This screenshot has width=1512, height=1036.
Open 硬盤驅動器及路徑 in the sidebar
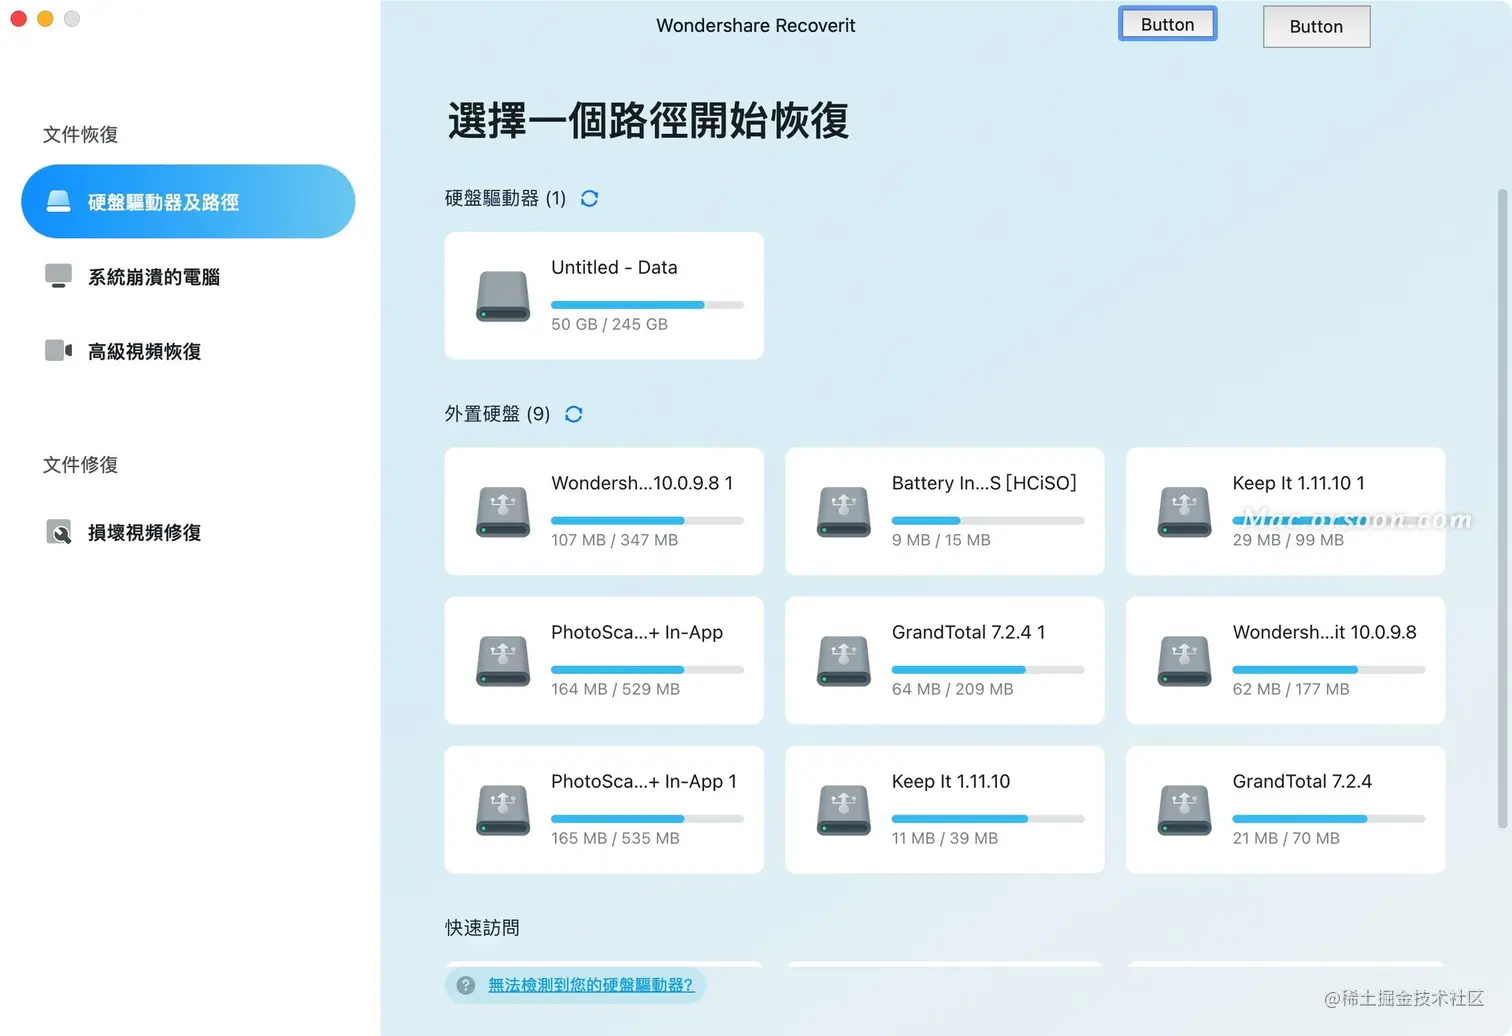(188, 201)
